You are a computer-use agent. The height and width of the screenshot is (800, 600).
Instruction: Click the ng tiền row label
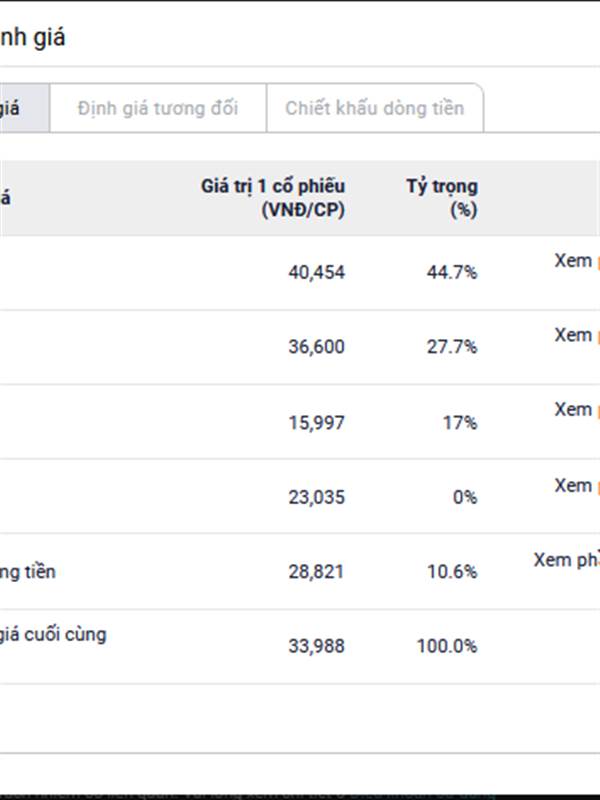tap(28, 572)
